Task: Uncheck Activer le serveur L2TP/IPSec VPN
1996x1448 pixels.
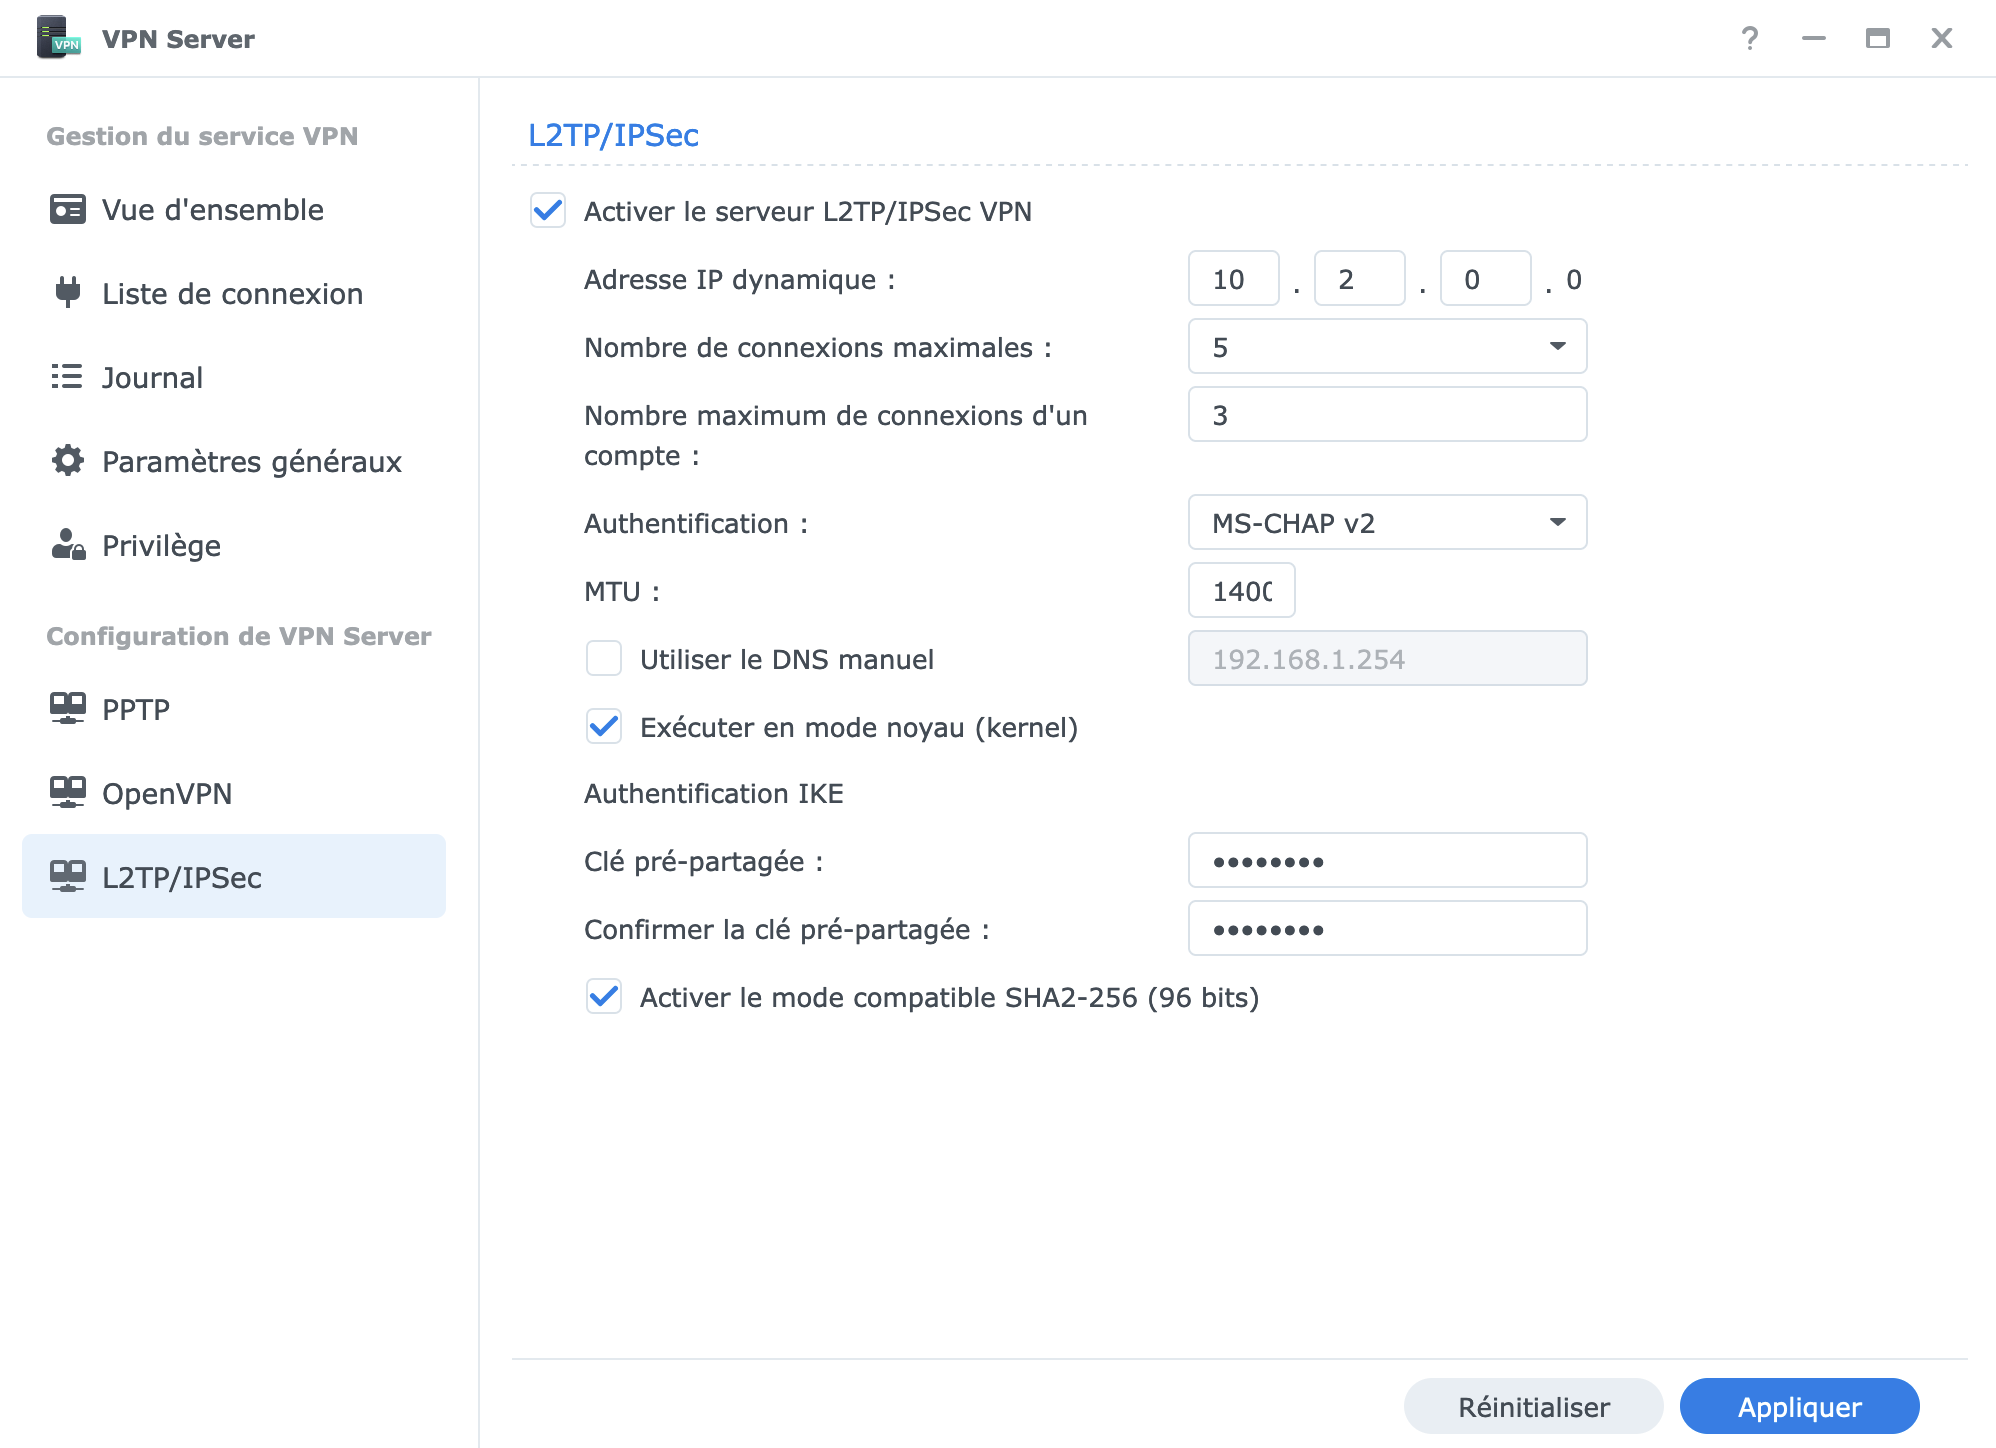Action: point(548,211)
